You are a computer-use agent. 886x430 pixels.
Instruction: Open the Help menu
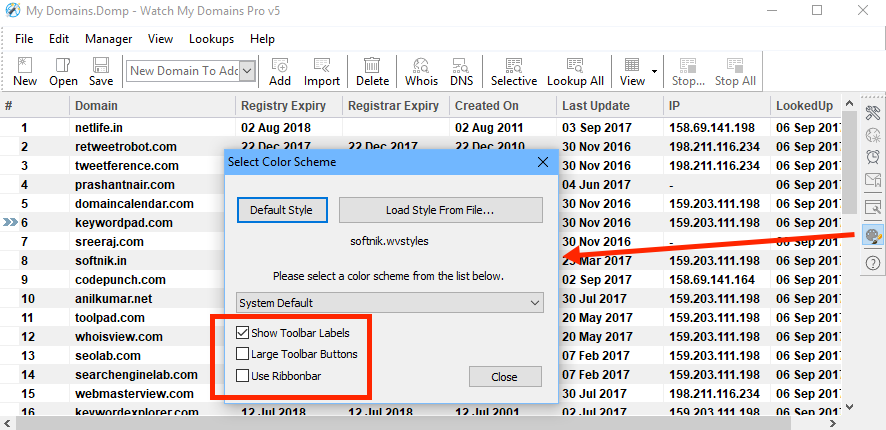click(x=262, y=39)
